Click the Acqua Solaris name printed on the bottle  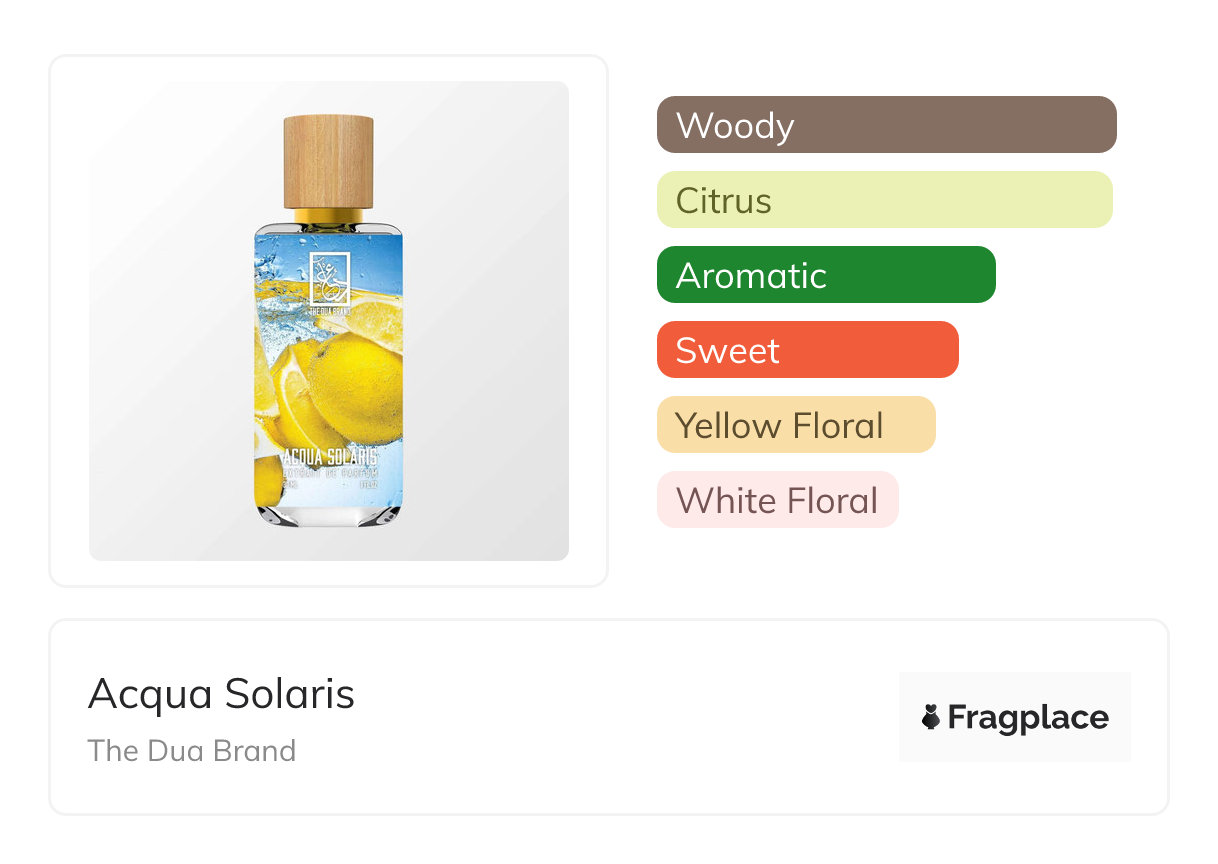[x=329, y=456]
